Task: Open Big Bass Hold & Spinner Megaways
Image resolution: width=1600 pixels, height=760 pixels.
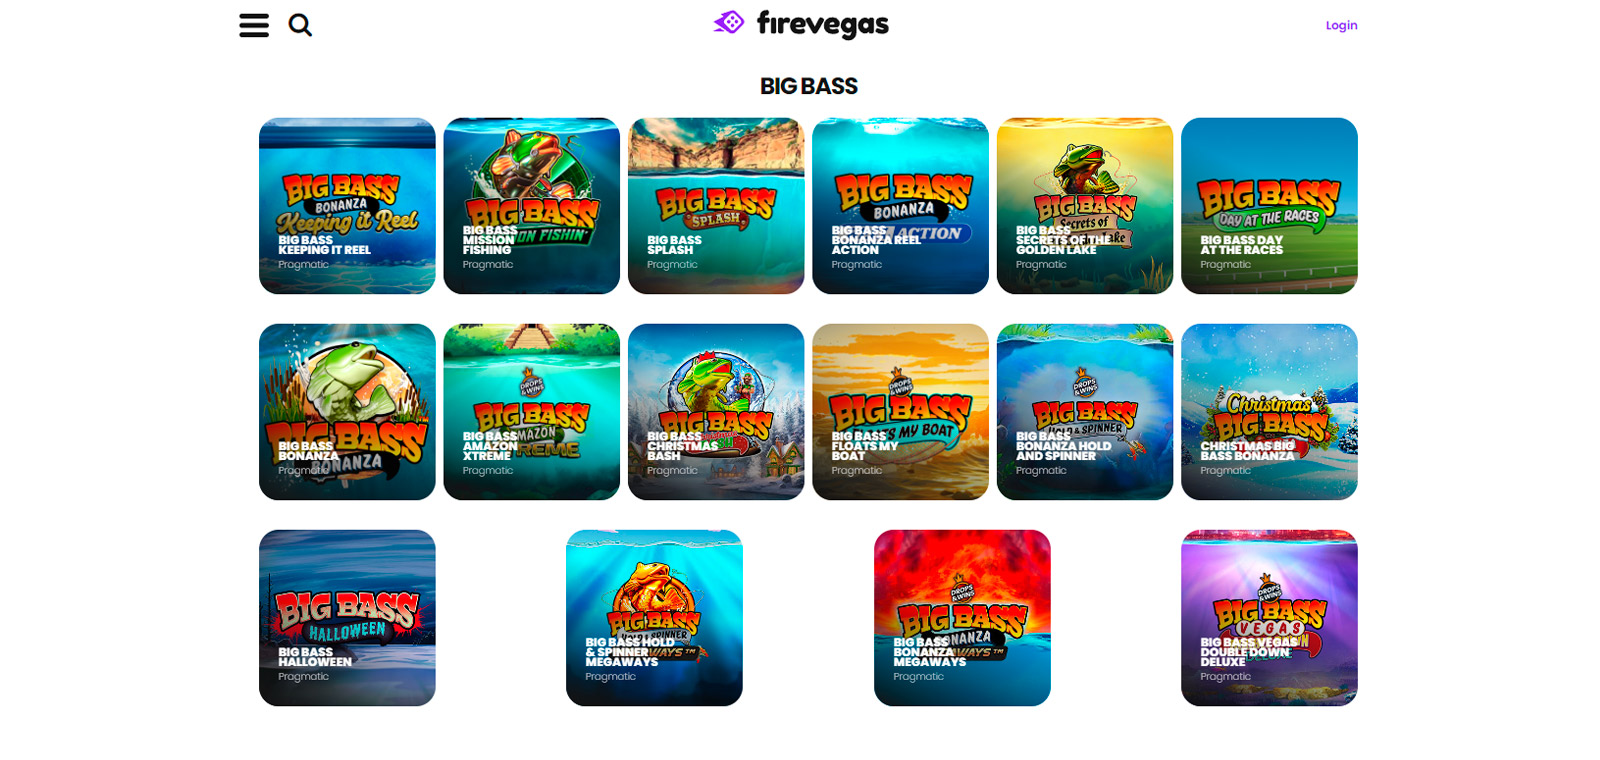Action: click(654, 618)
